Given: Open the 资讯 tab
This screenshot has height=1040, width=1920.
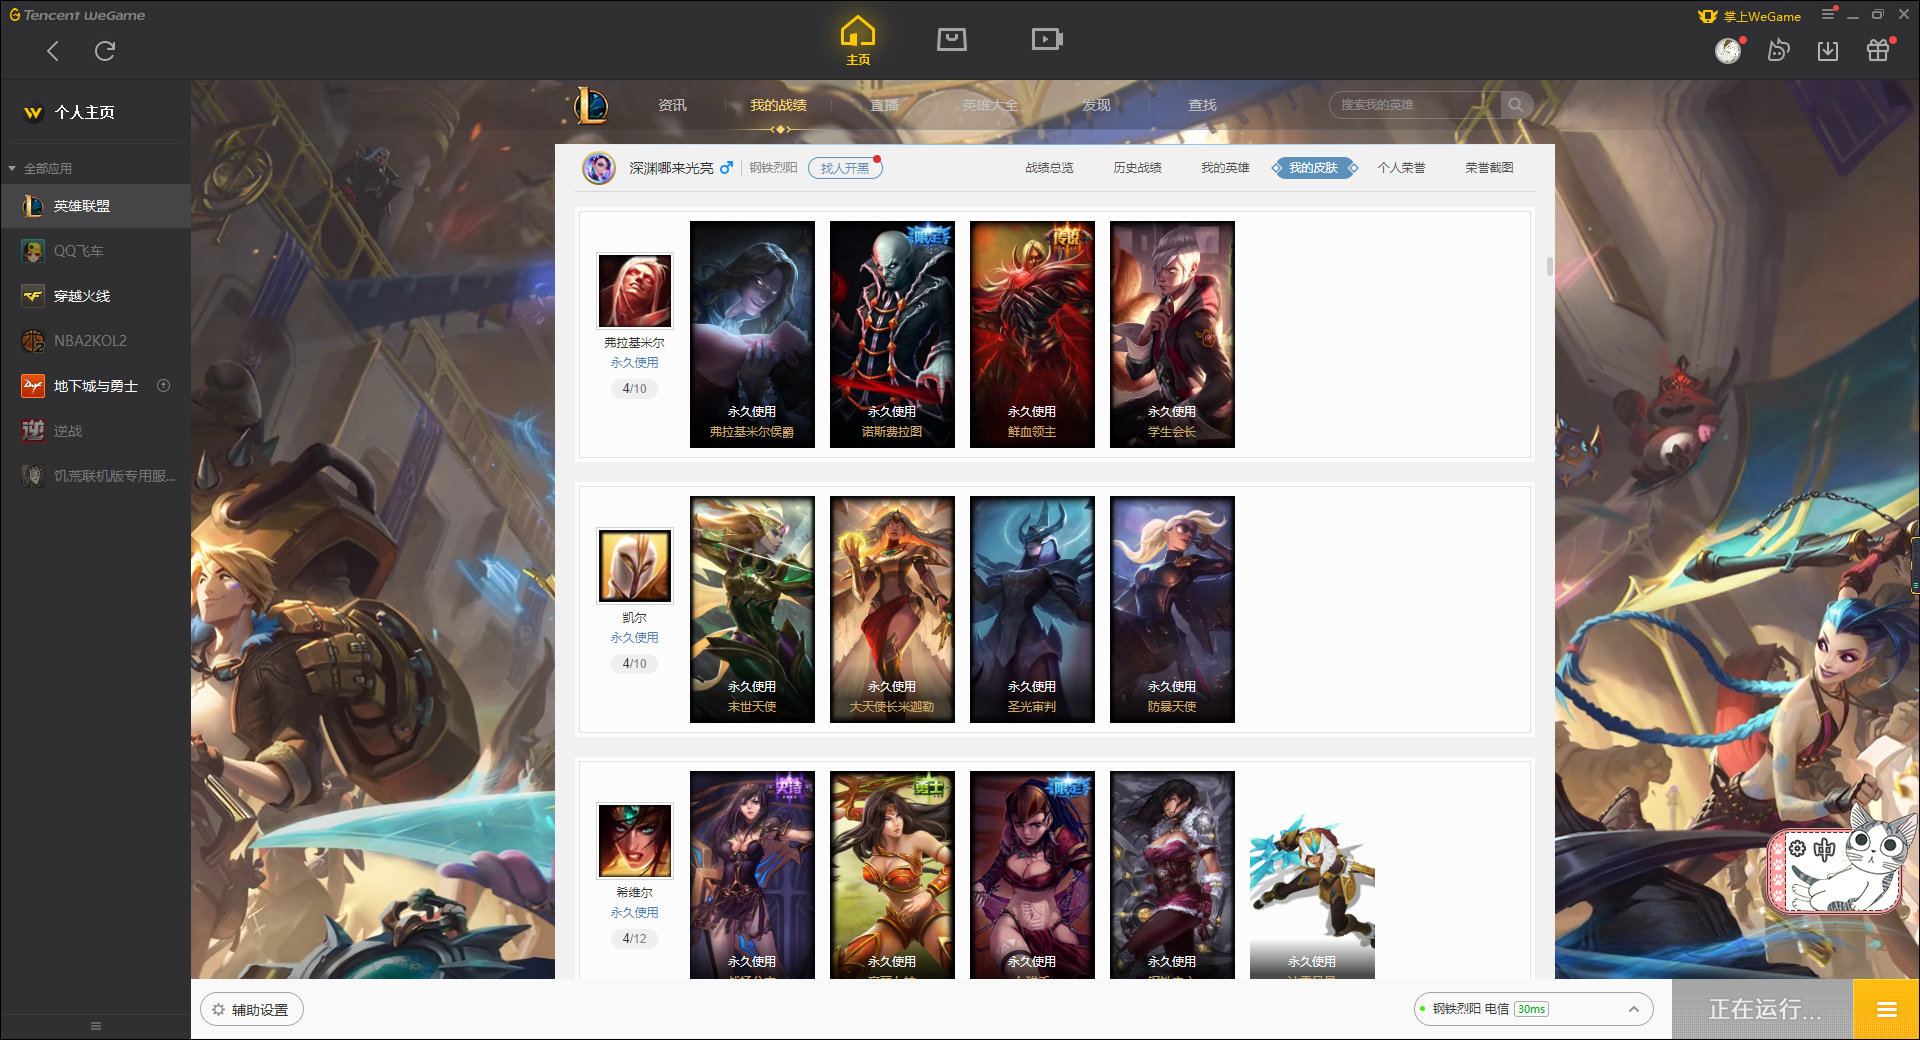Looking at the screenshot, I should (672, 105).
